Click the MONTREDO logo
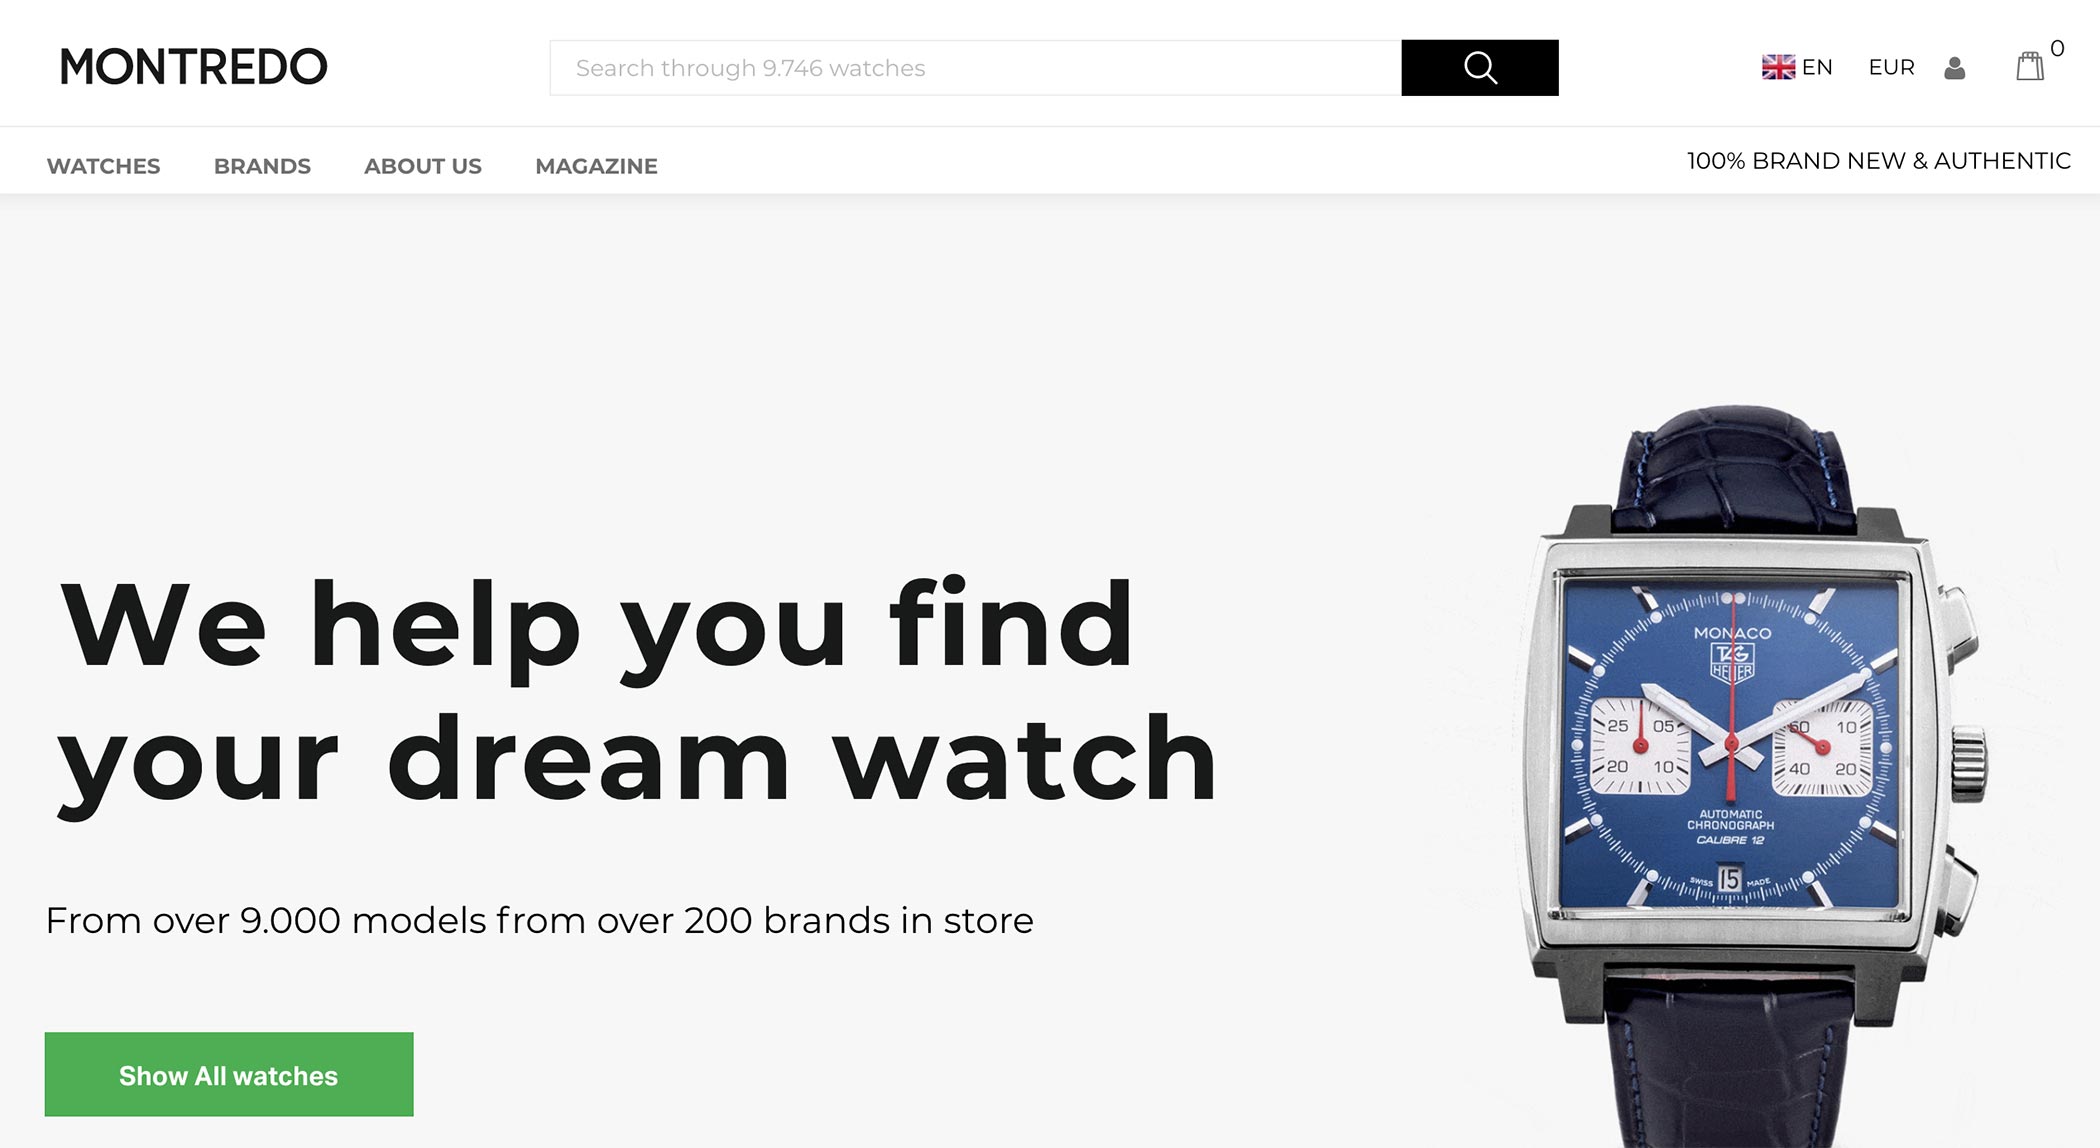This screenshot has width=2100, height=1148. [194, 67]
